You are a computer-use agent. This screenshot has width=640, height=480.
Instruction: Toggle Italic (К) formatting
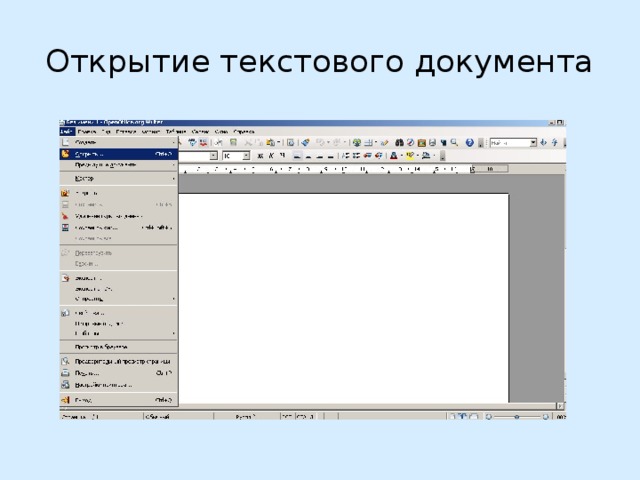click(271, 156)
